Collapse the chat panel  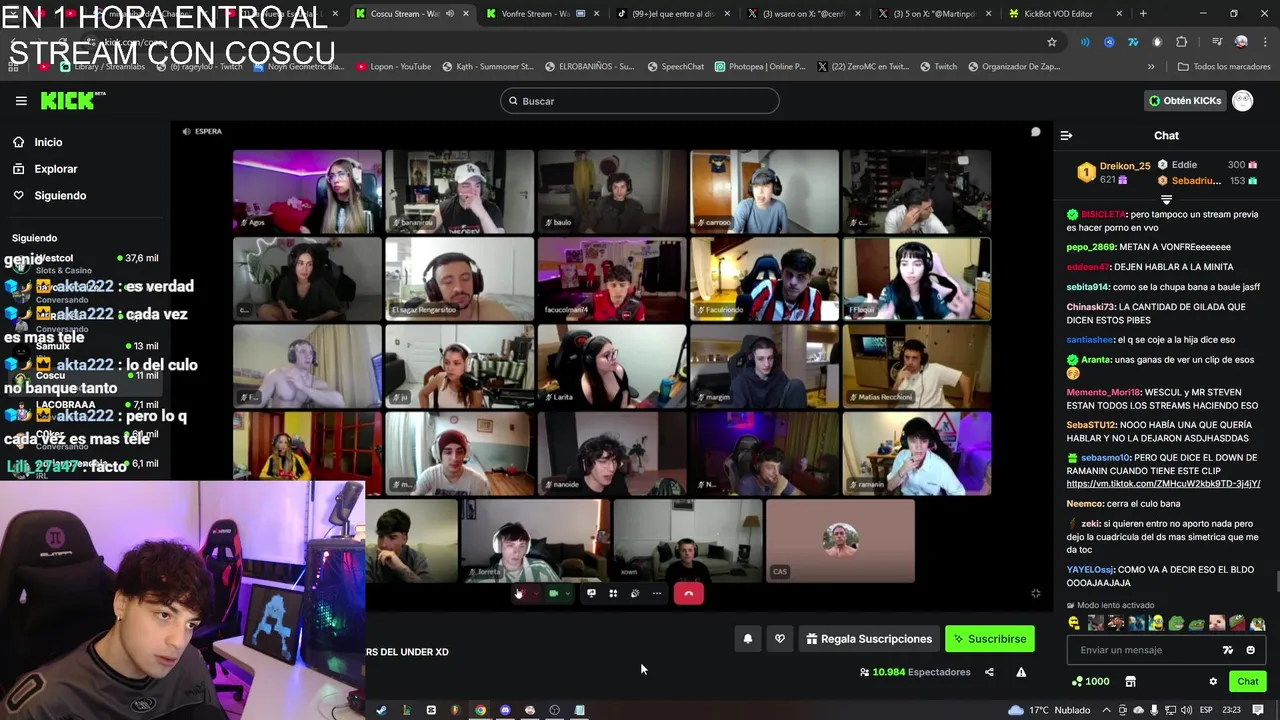point(1066,136)
